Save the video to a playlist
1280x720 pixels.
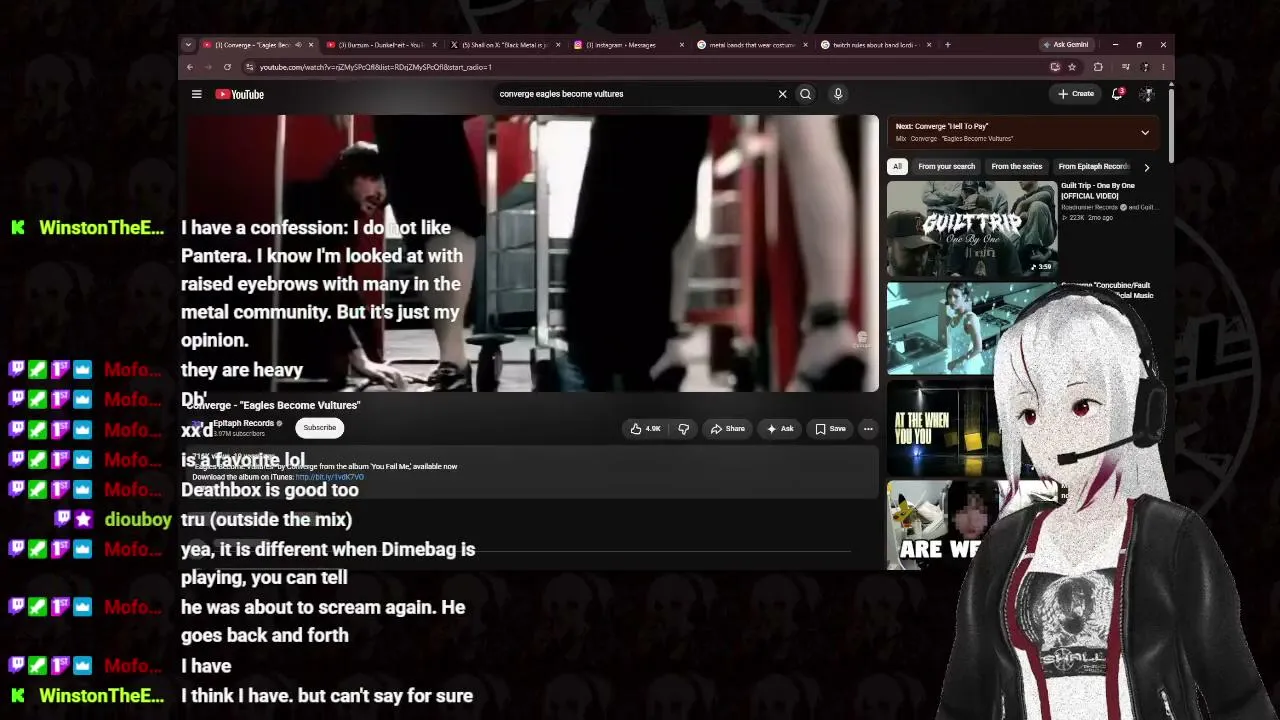point(830,429)
